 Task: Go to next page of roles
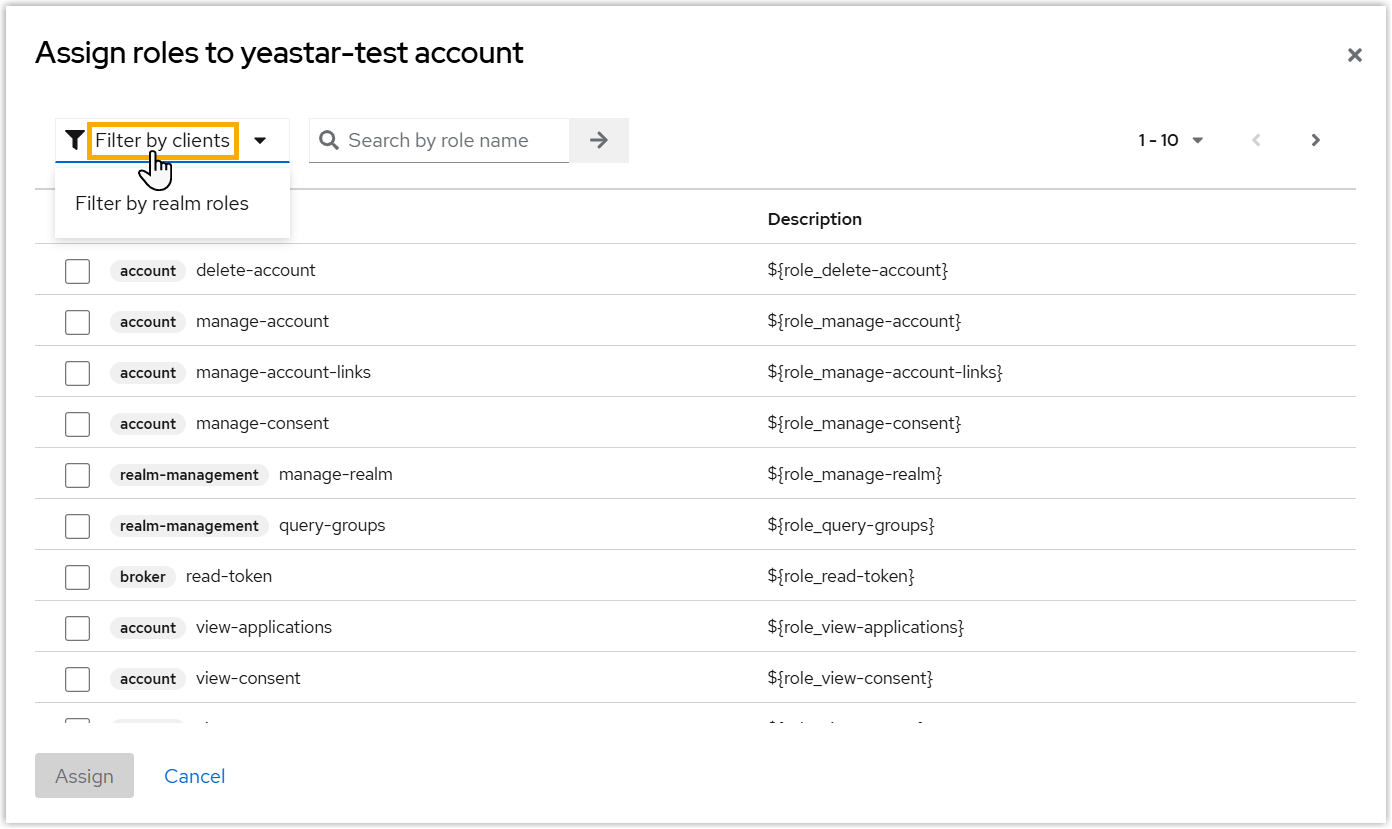click(1316, 141)
